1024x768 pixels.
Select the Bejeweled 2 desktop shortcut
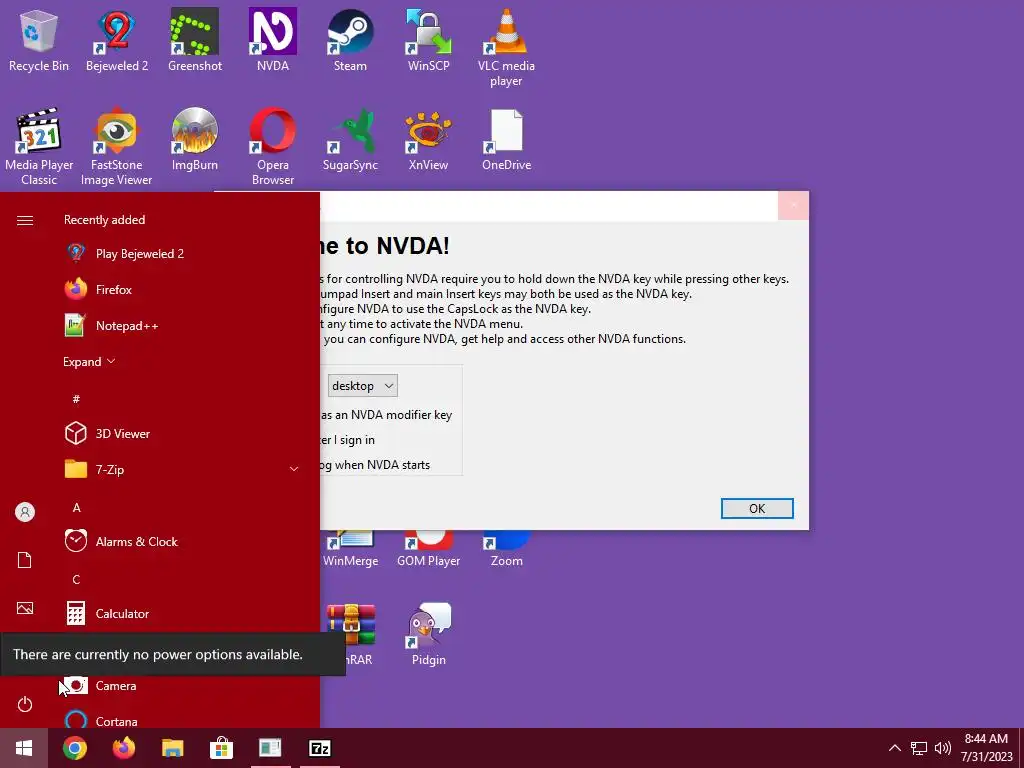[x=117, y=40]
